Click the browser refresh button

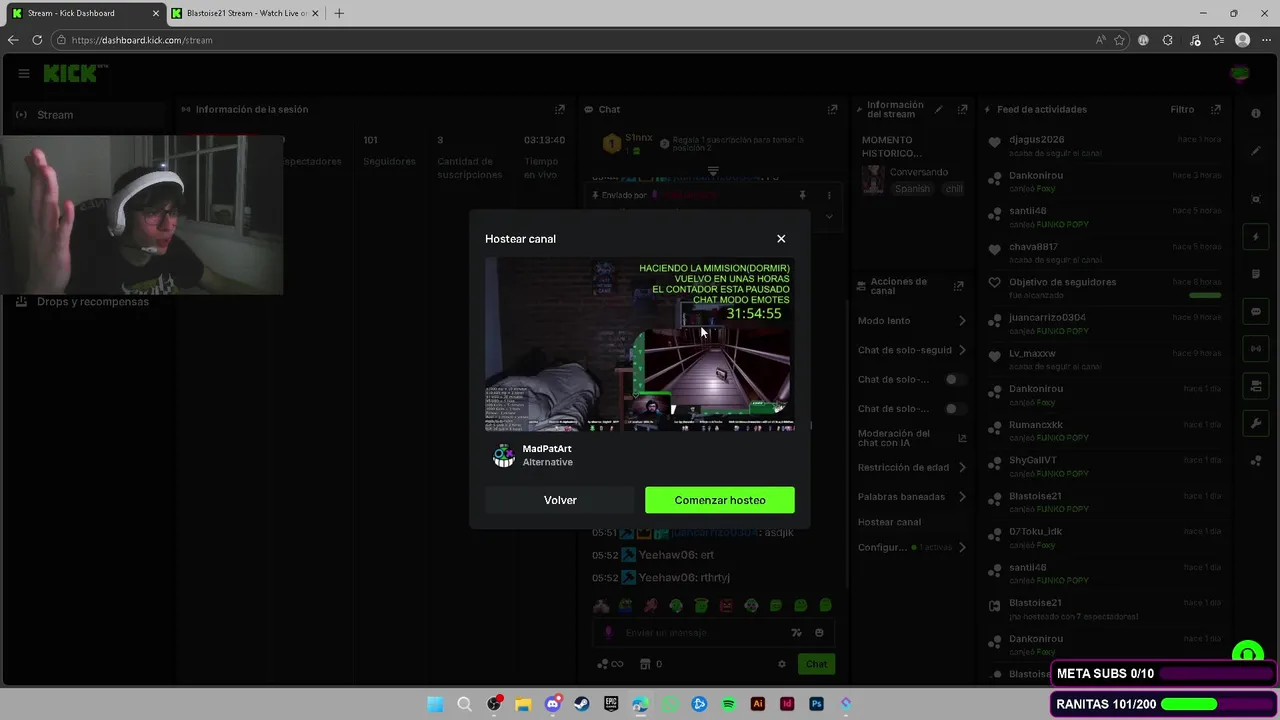(x=37, y=40)
